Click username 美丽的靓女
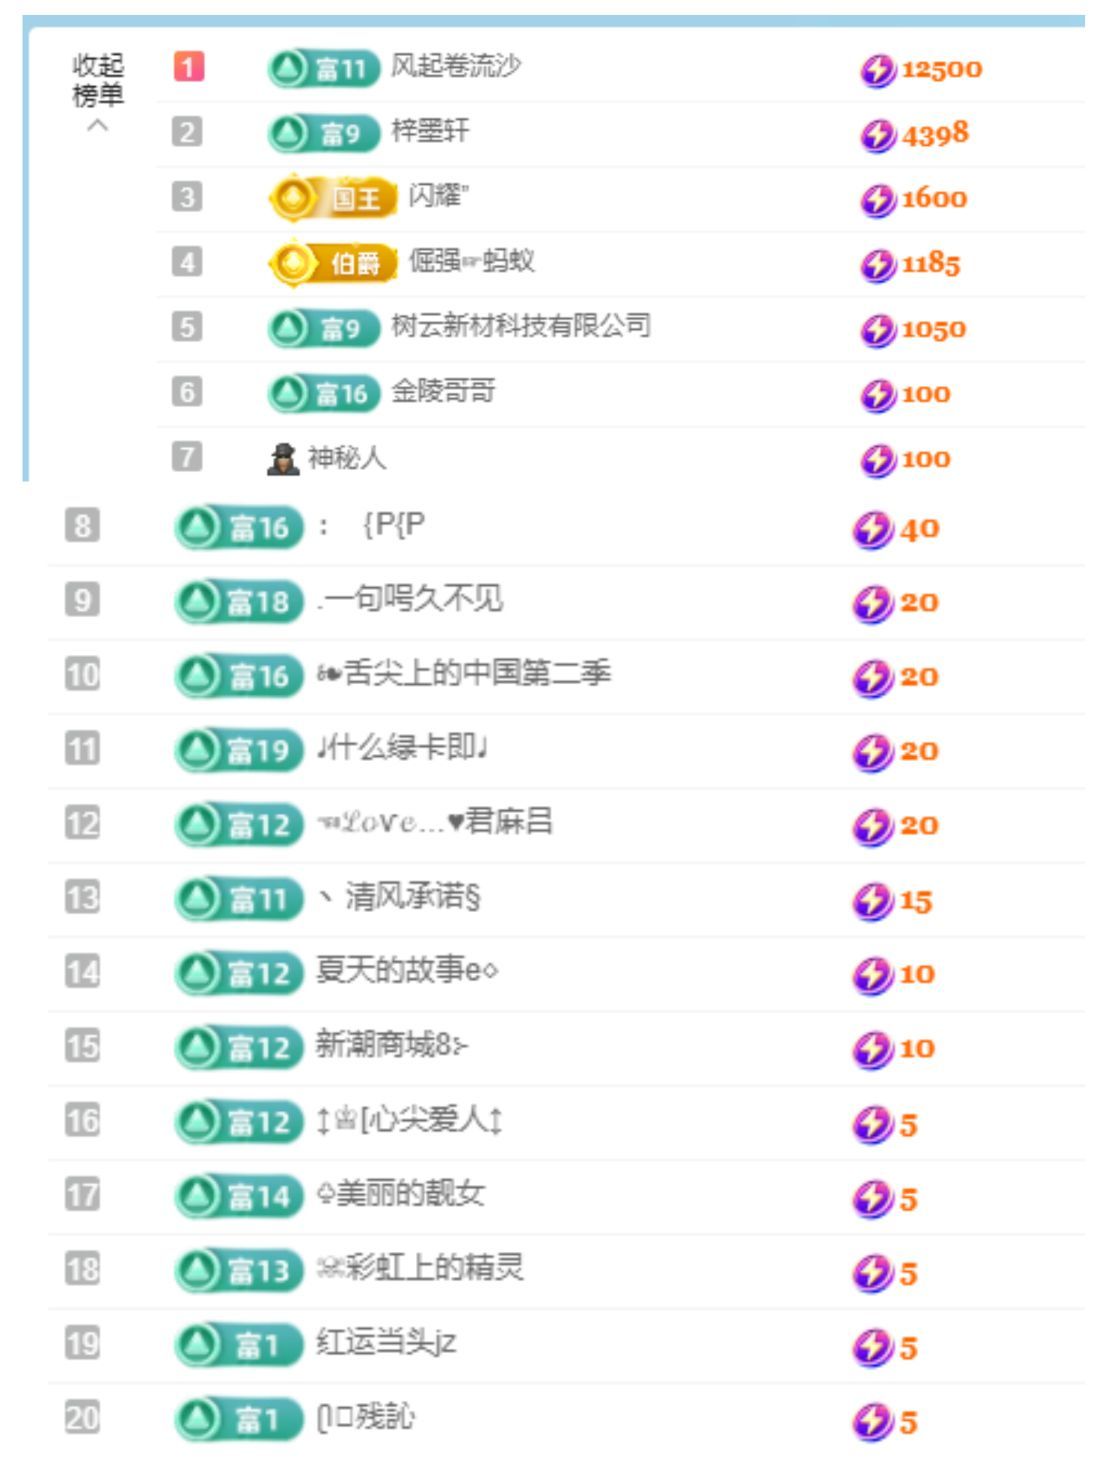The width and height of the screenshot is (1100, 1467). coord(402,1193)
